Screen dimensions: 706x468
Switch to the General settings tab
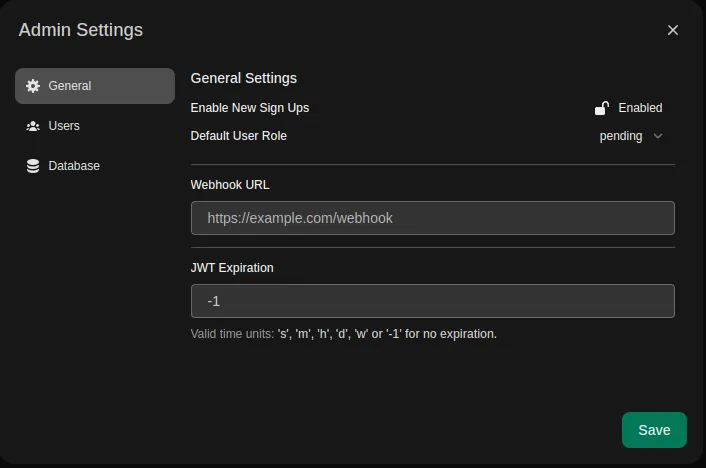tap(95, 86)
